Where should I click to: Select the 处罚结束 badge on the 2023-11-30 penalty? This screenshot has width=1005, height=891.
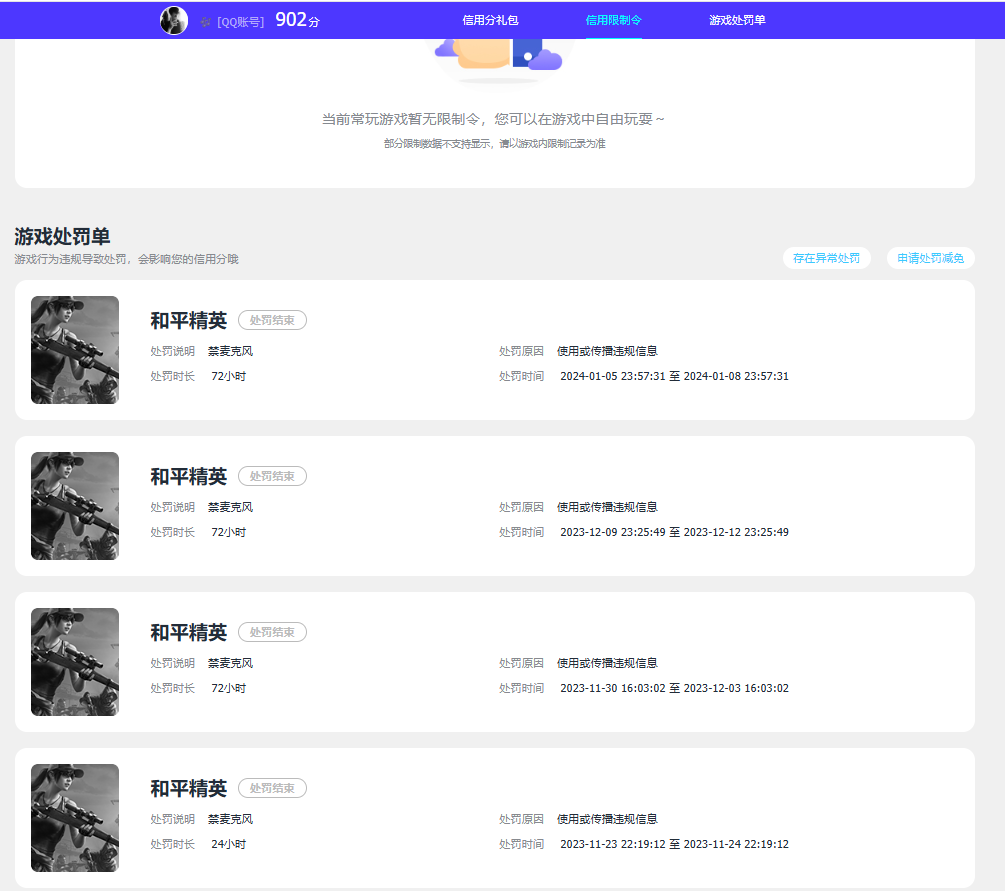272,632
